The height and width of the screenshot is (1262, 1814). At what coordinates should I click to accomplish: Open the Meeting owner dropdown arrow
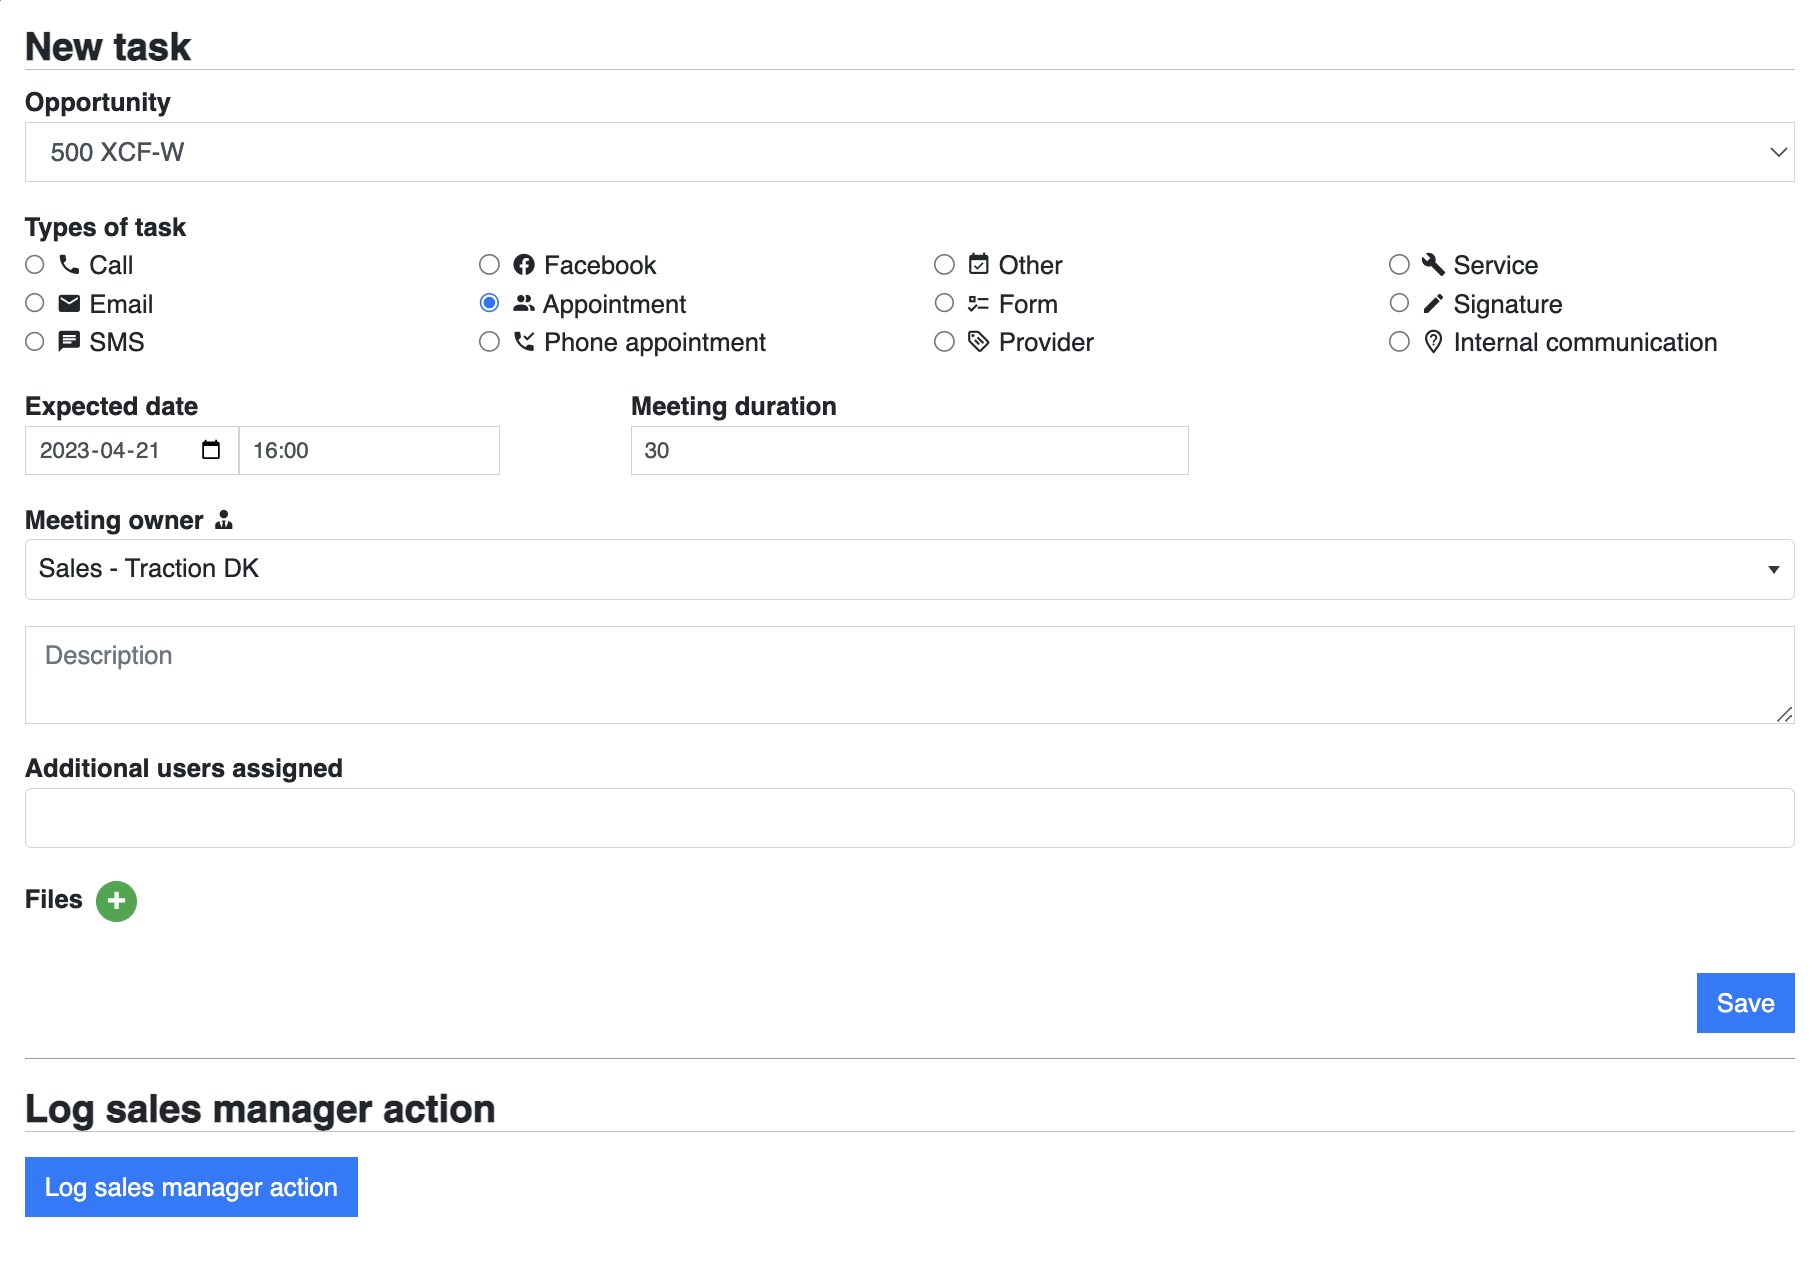point(1773,570)
